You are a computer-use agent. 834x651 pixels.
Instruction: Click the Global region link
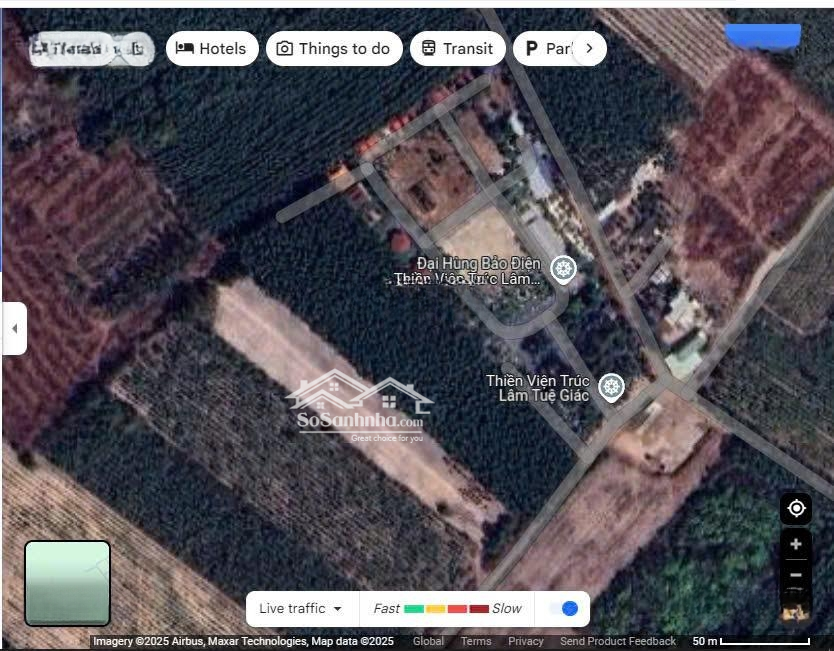(x=428, y=641)
